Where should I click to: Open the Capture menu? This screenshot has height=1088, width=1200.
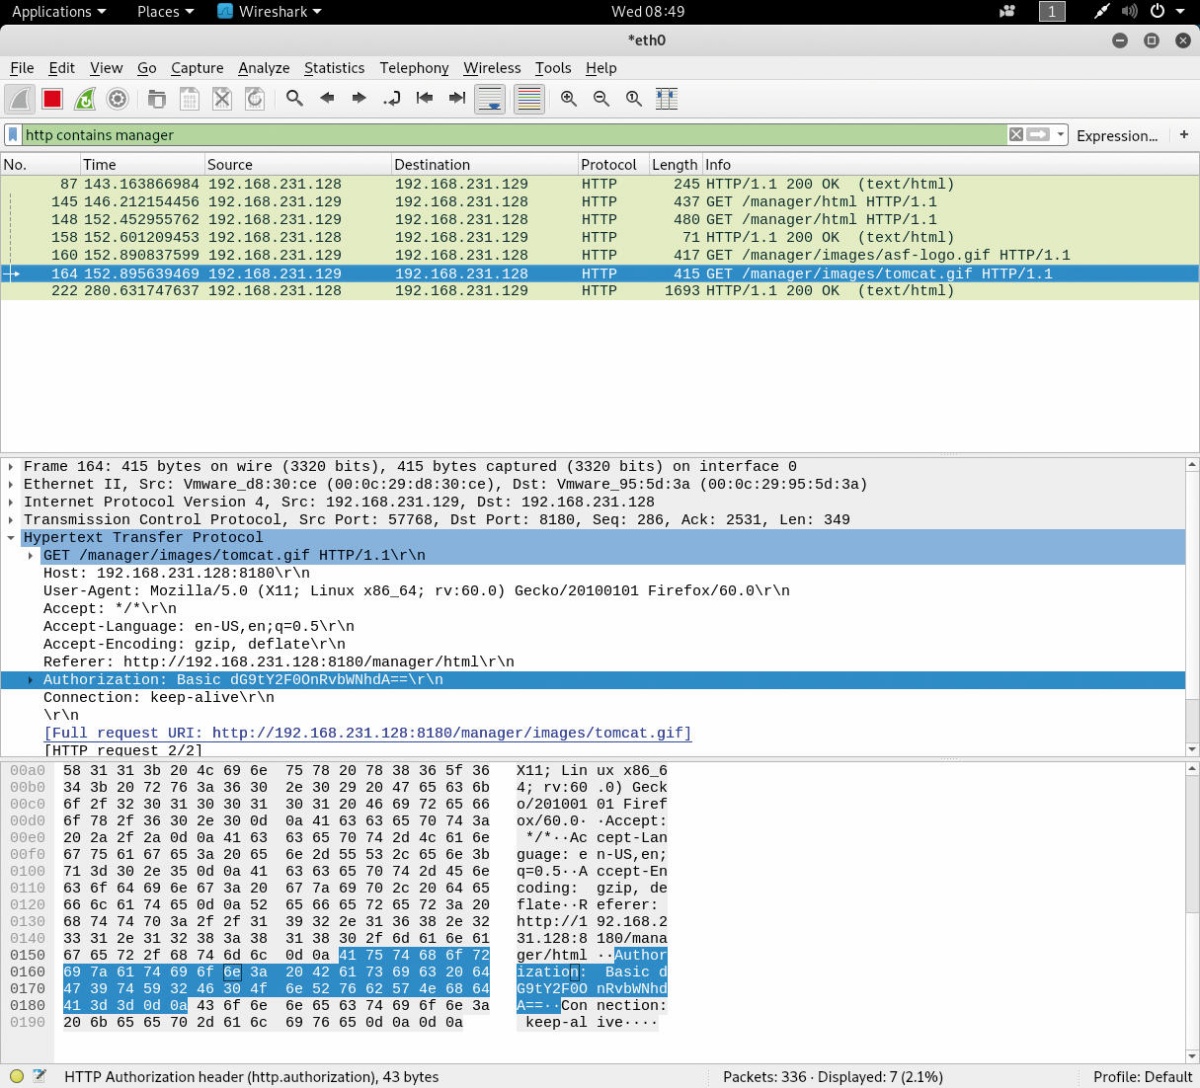click(197, 68)
